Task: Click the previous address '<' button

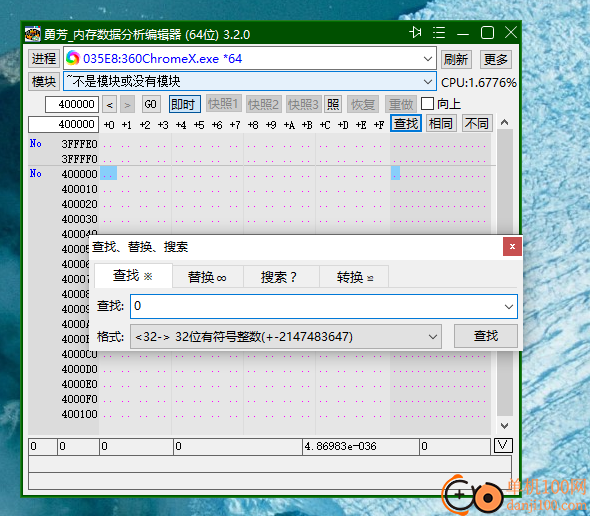Action: point(109,105)
